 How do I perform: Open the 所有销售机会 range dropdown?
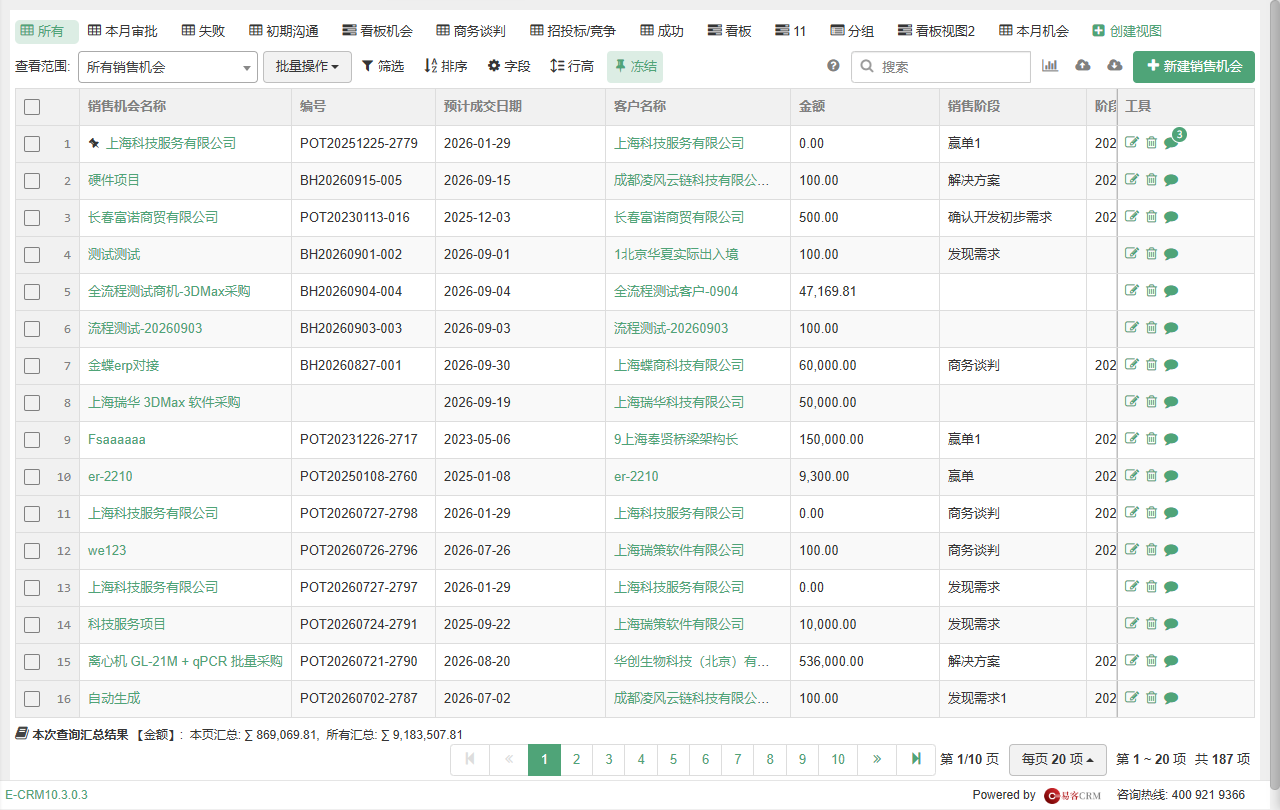pos(168,67)
